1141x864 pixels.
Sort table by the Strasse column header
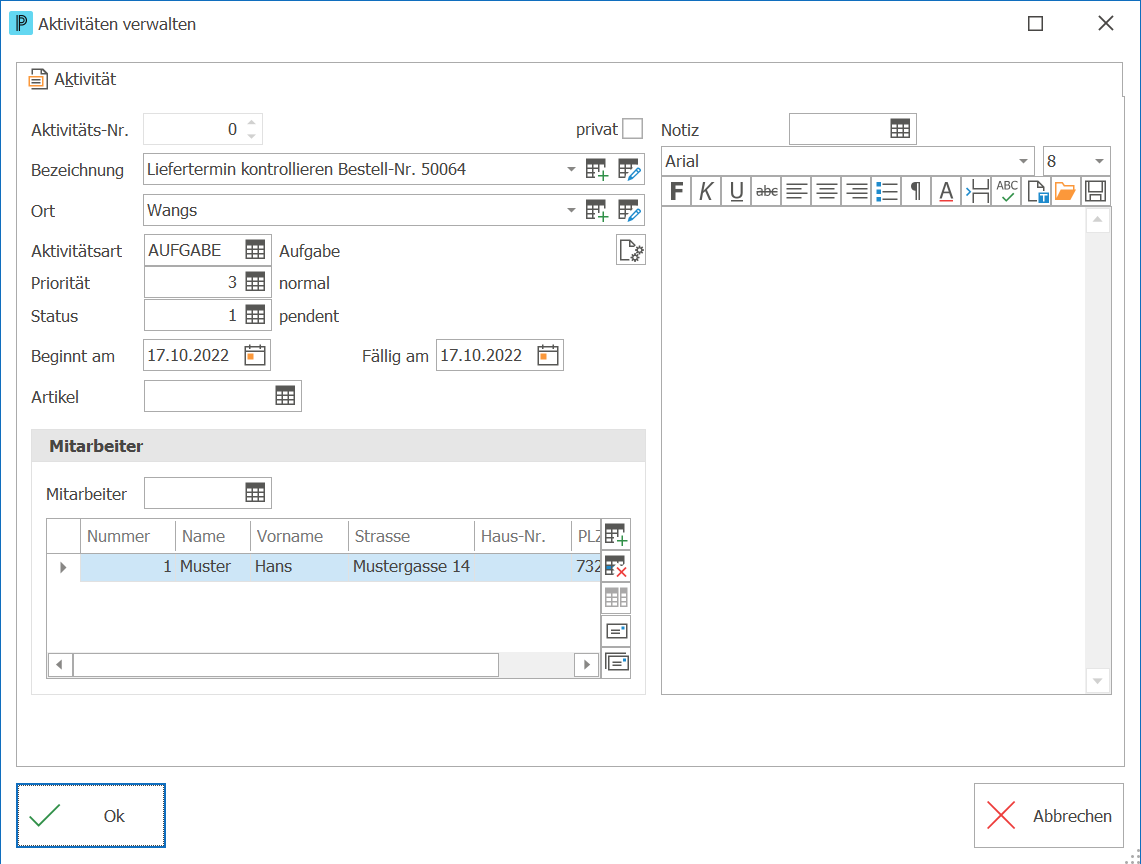coord(410,536)
